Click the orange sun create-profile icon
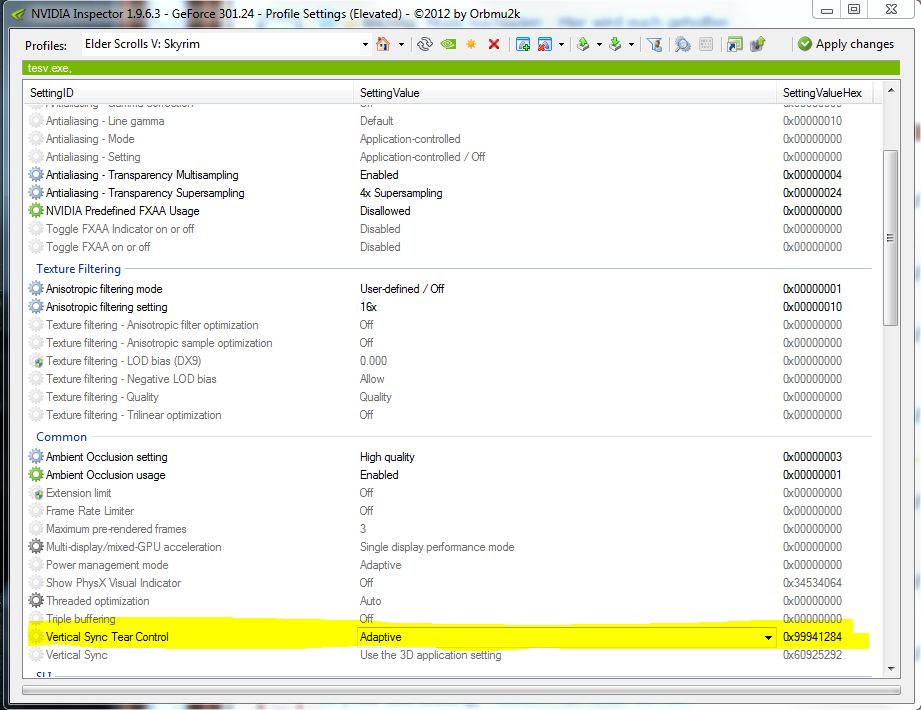 (471, 44)
